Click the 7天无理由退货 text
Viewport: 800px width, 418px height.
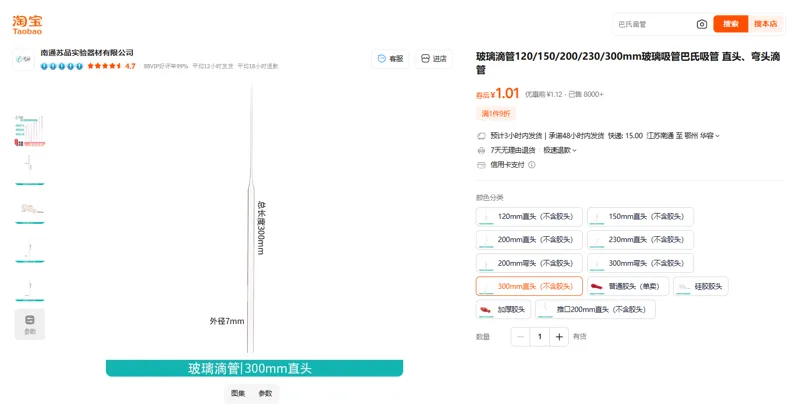513,150
